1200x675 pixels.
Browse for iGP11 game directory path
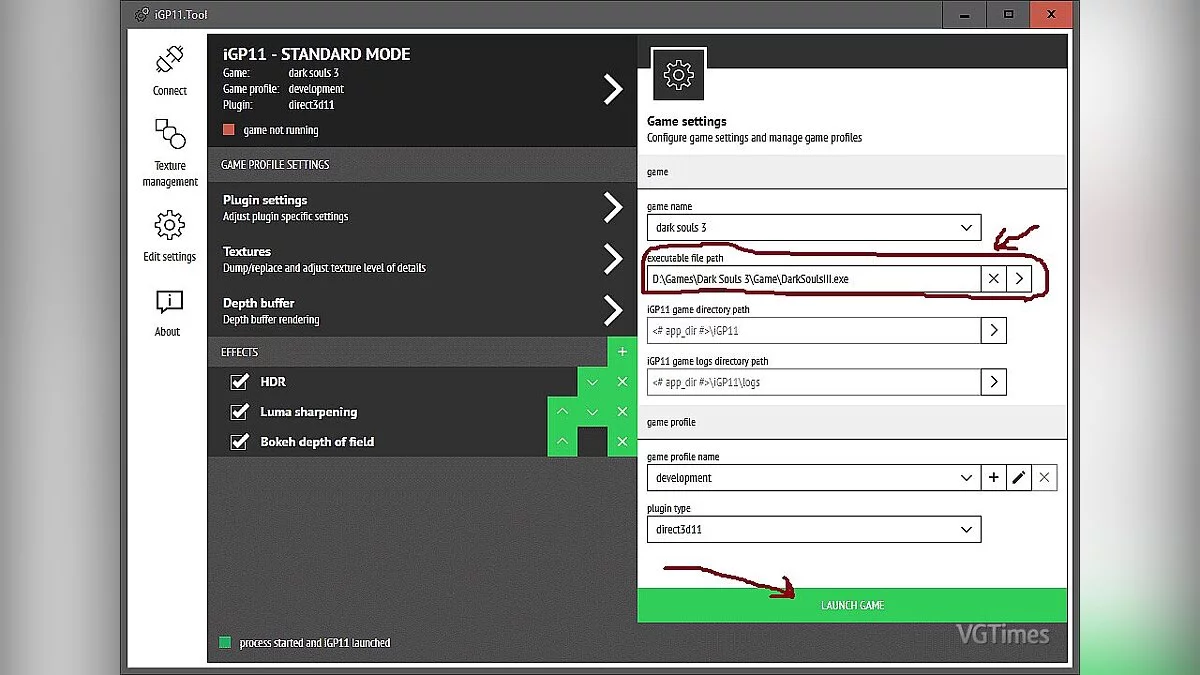tap(993, 330)
